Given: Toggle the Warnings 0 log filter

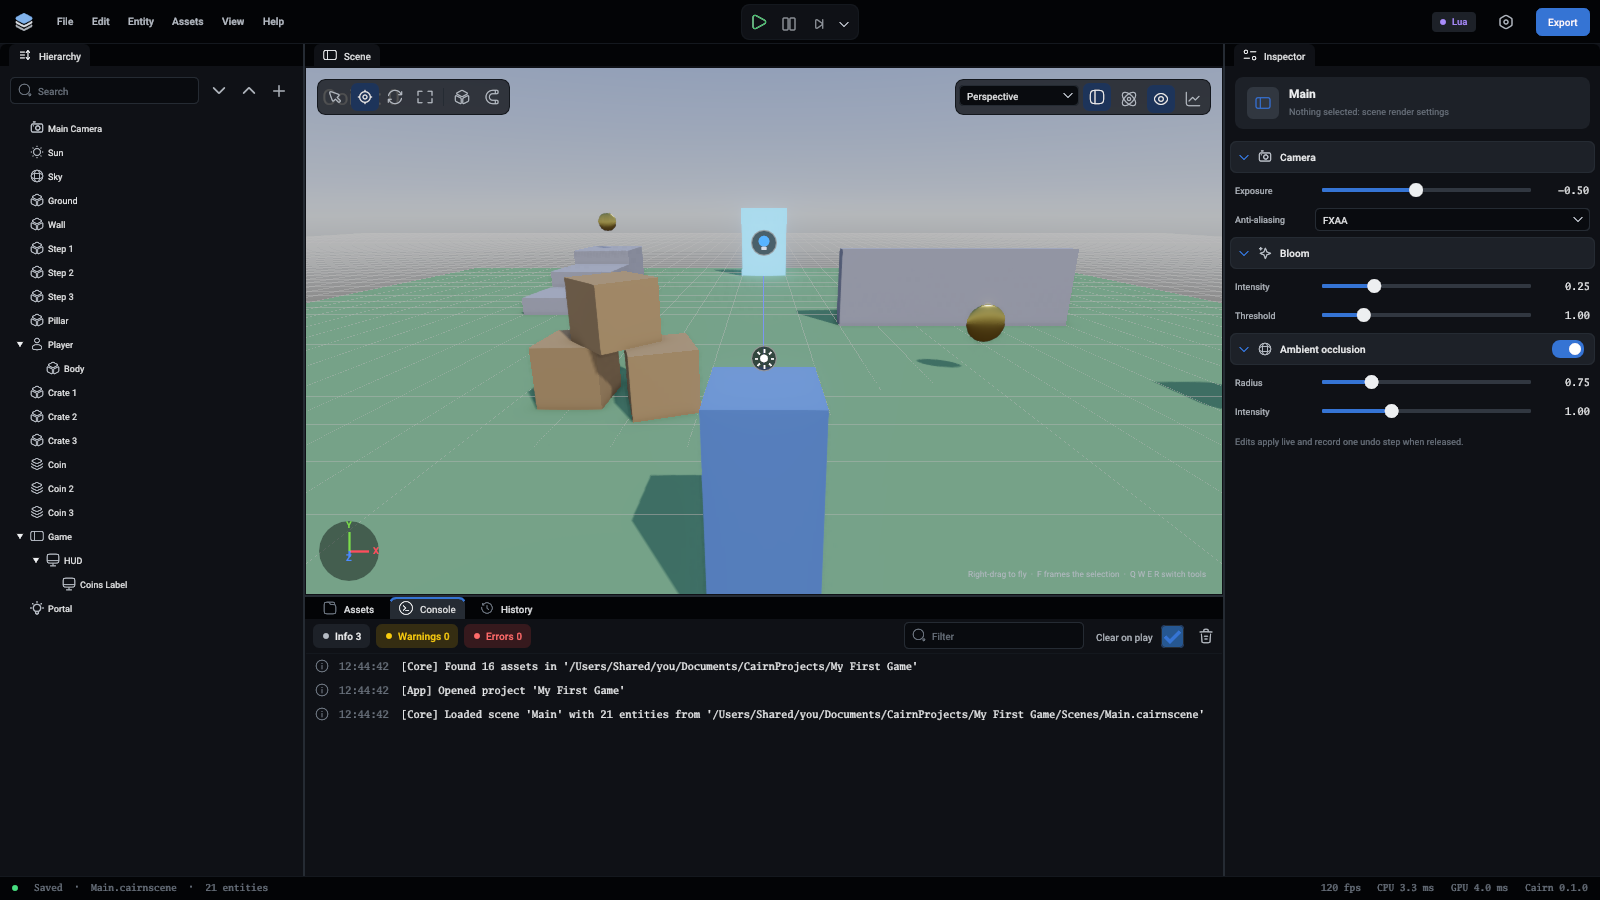Looking at the screenshot, I should [x=417, y=636].
